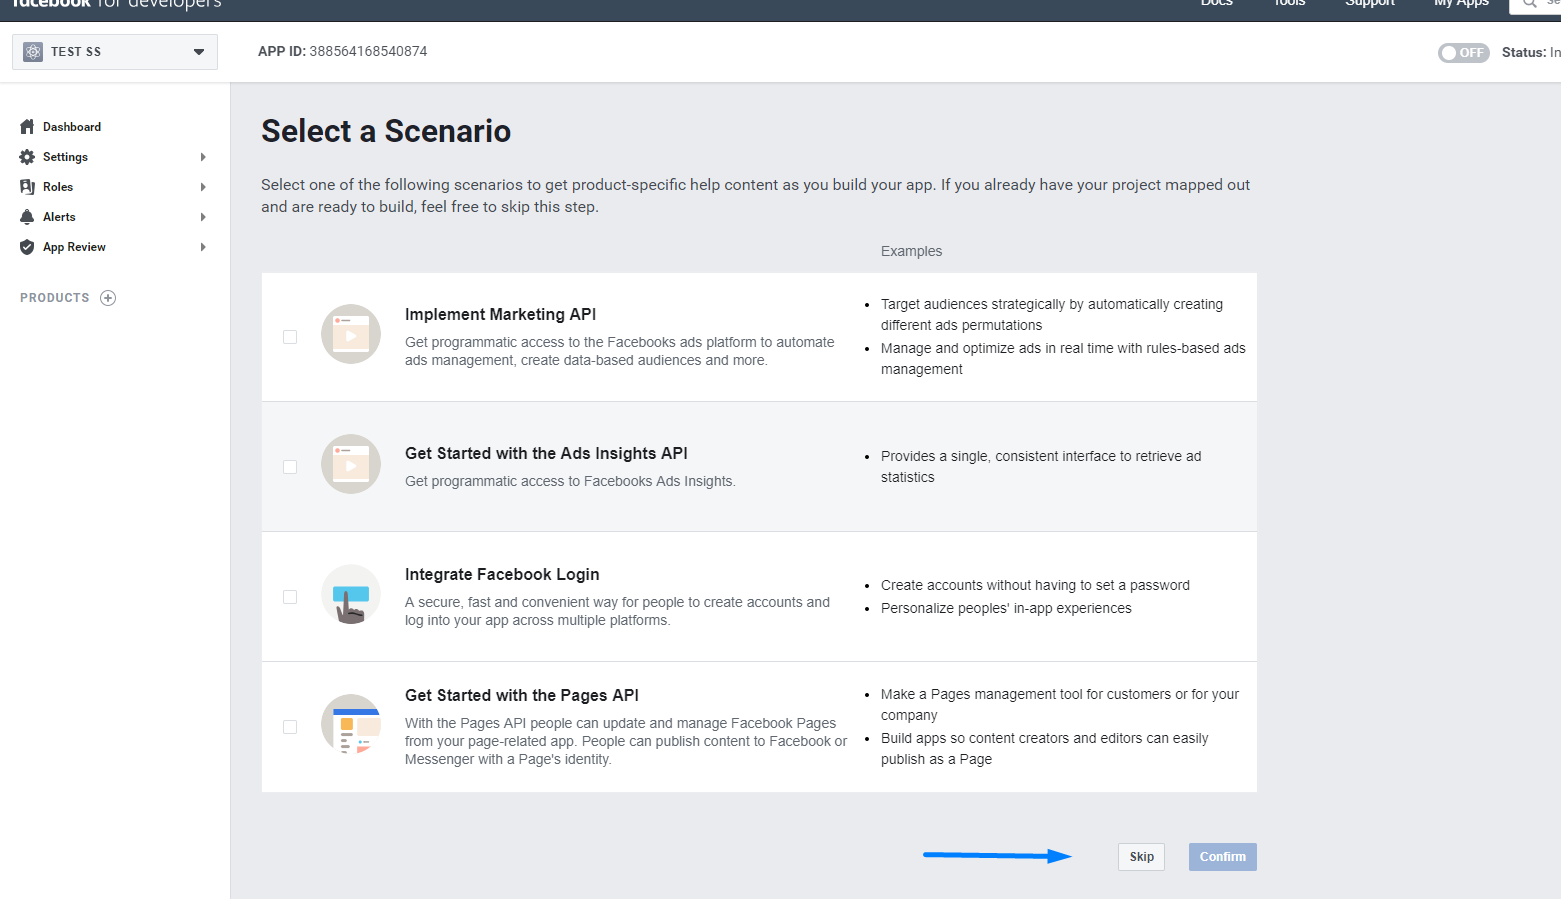Click the Alerts bell icon
Image resolution: width=1561 pixels, height=899 pixels.
(x=27, y=217)
